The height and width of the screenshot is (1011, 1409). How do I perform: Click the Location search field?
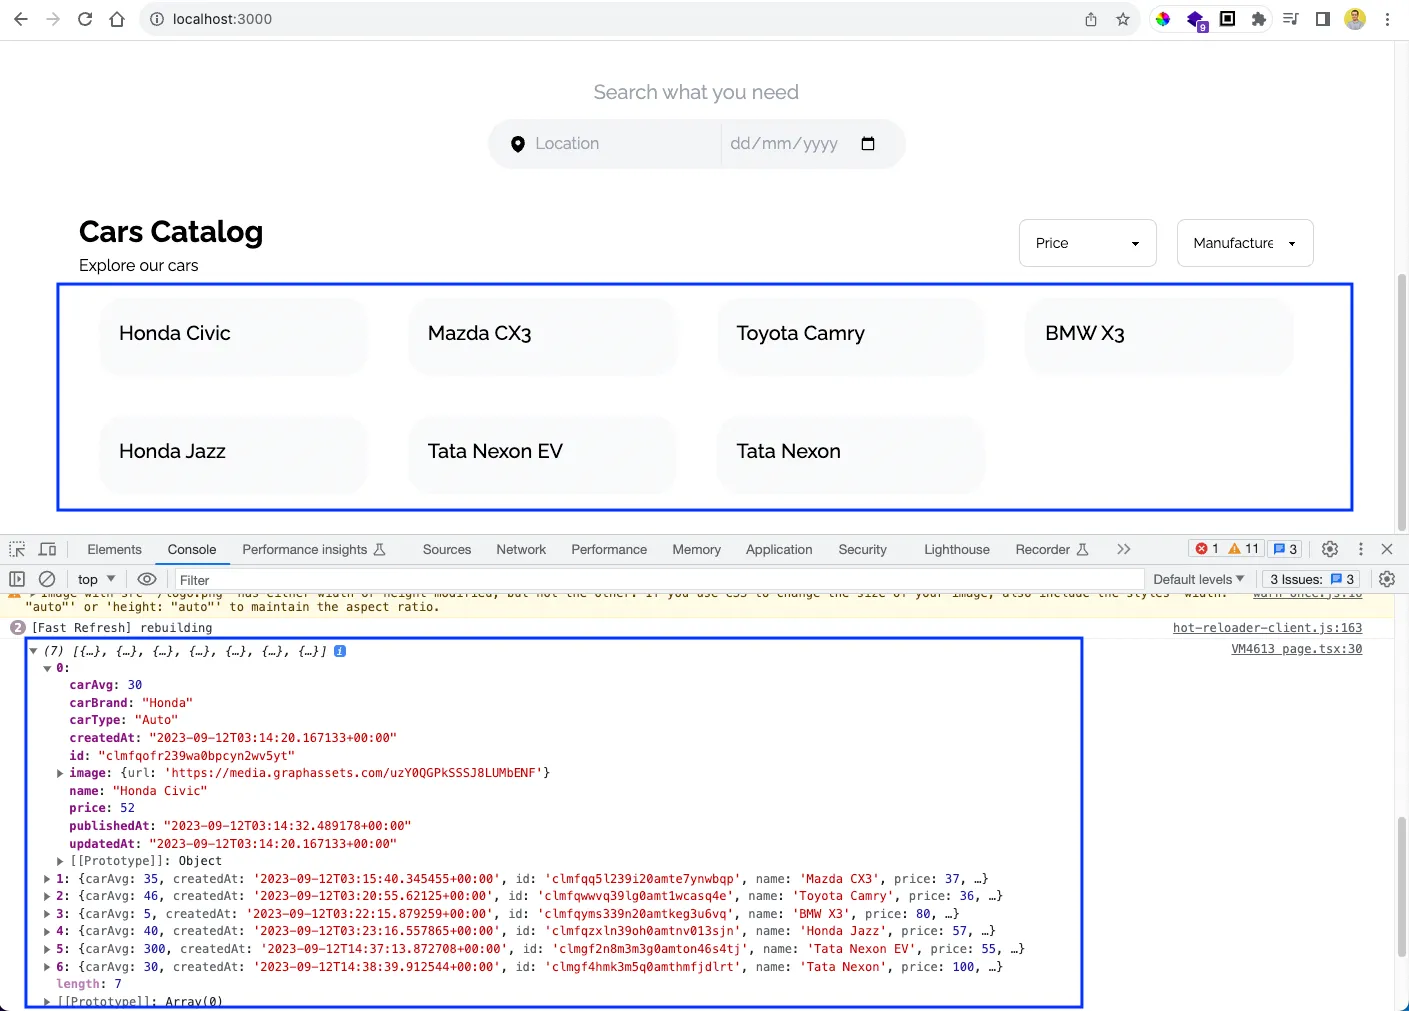(x=605, y=144)
